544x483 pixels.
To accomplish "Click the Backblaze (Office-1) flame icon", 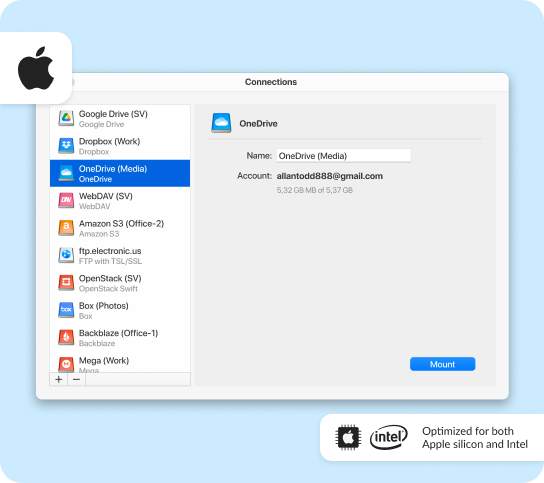I will [66, 338].
